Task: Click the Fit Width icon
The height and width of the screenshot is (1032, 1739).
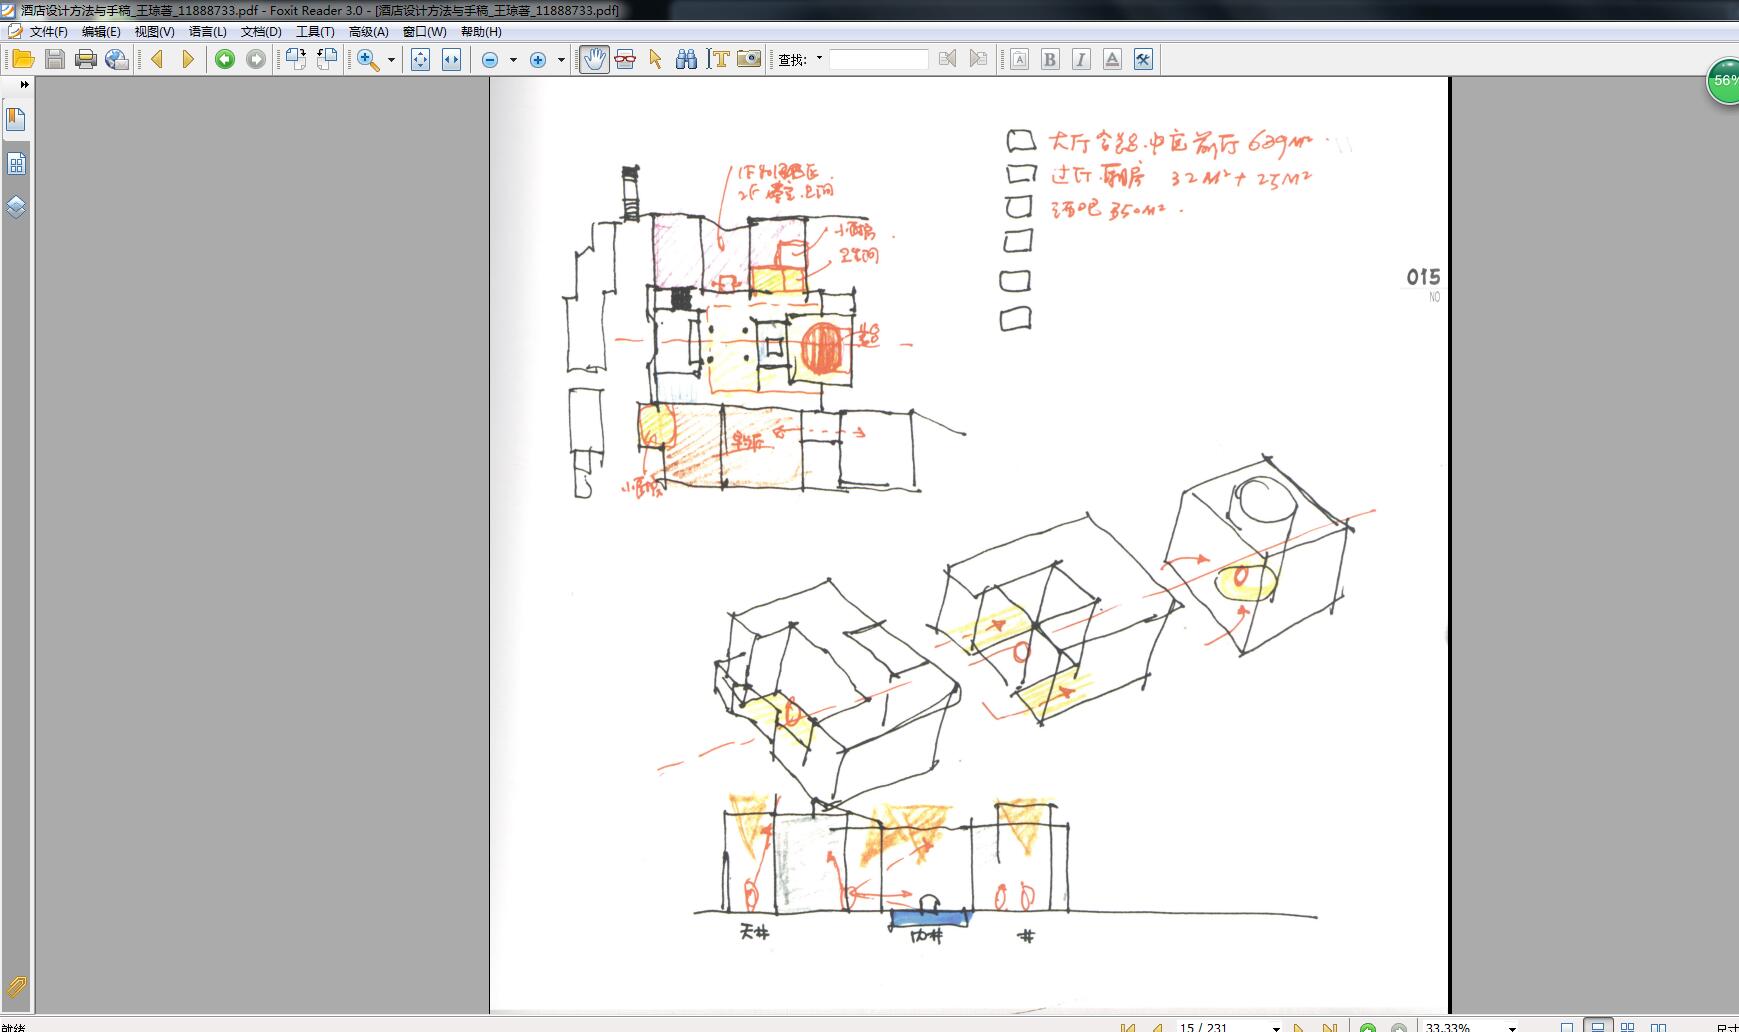Action: pos(452,59)
